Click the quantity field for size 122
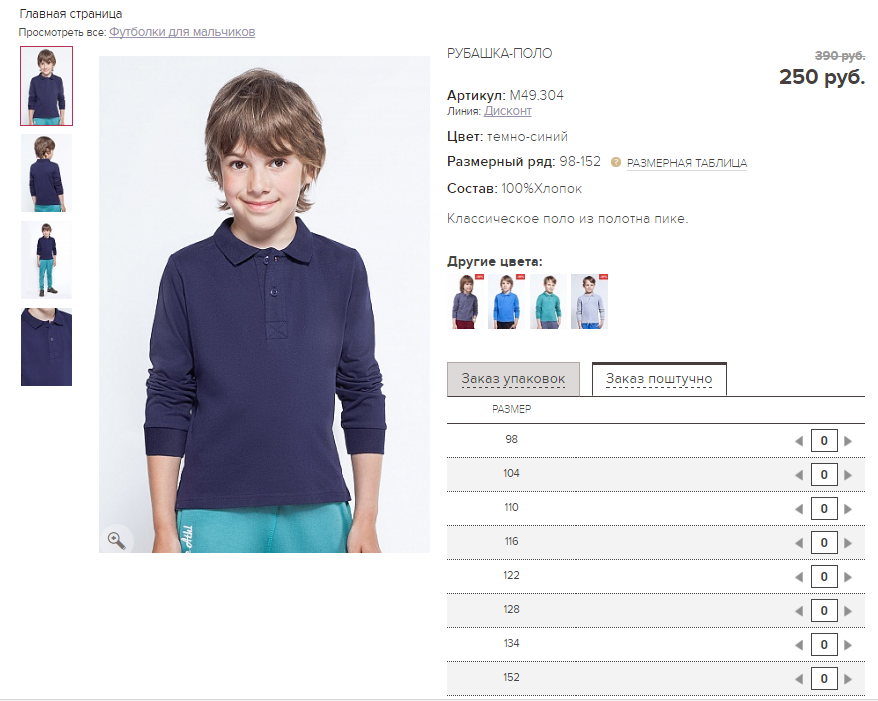This screenshot has width=878, height=701. pos(823,577)
